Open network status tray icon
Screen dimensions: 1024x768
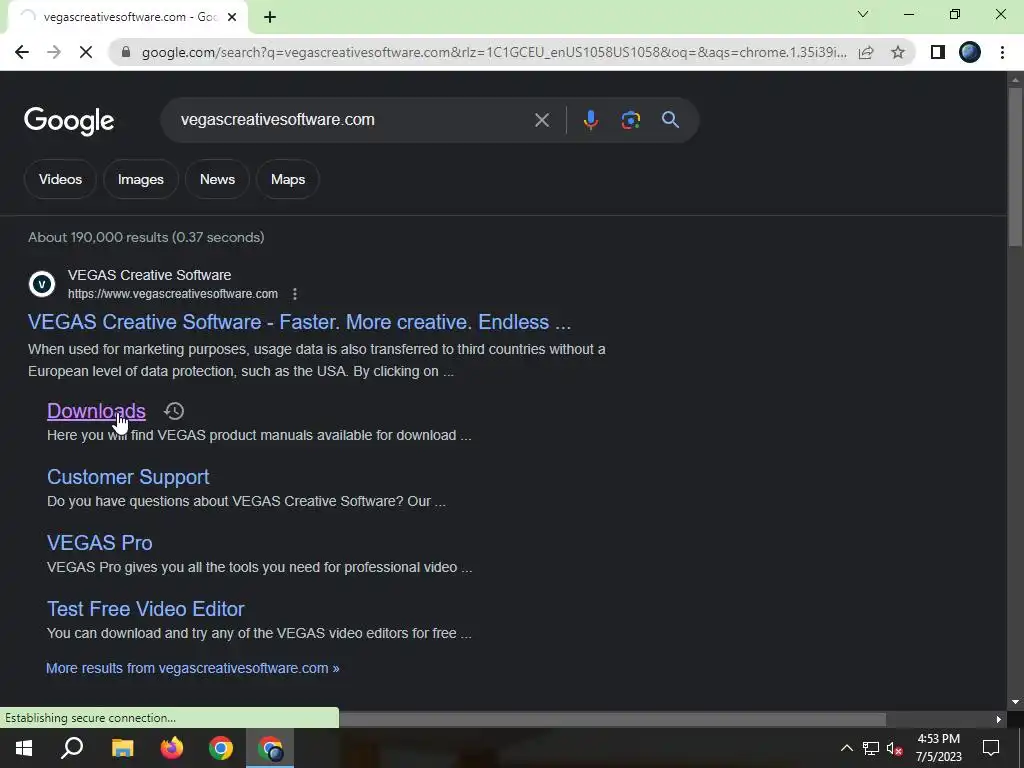[871, 748]
